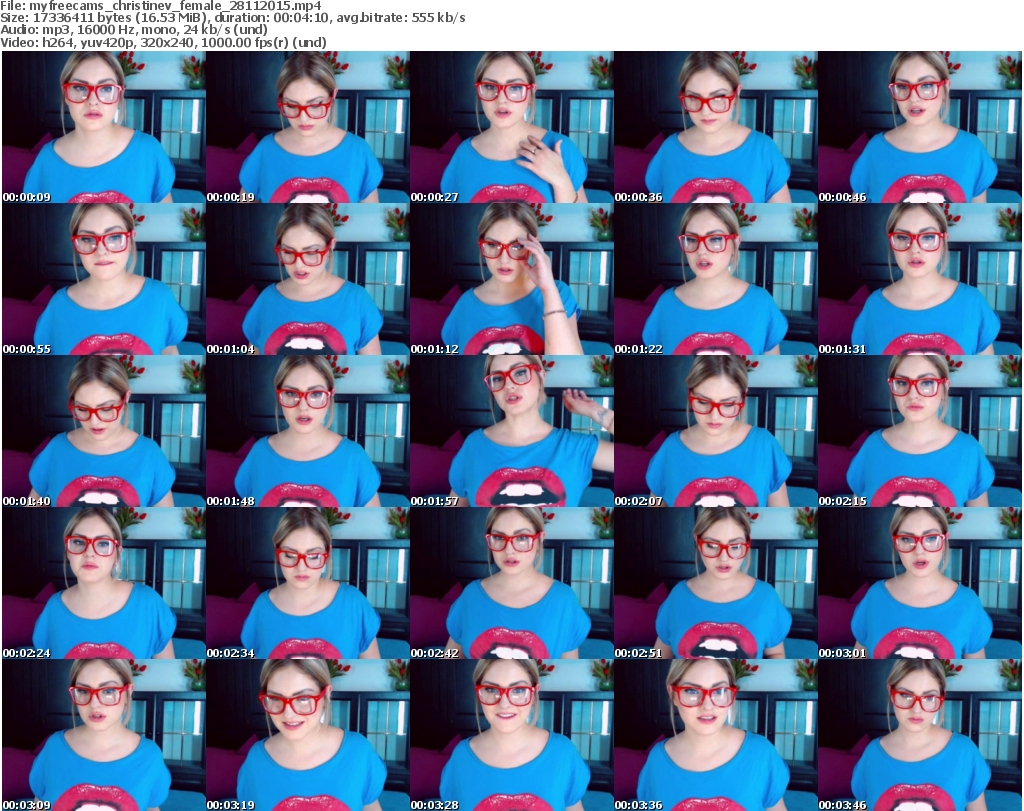Open the frame at 00:01:31

click(920, 279)
